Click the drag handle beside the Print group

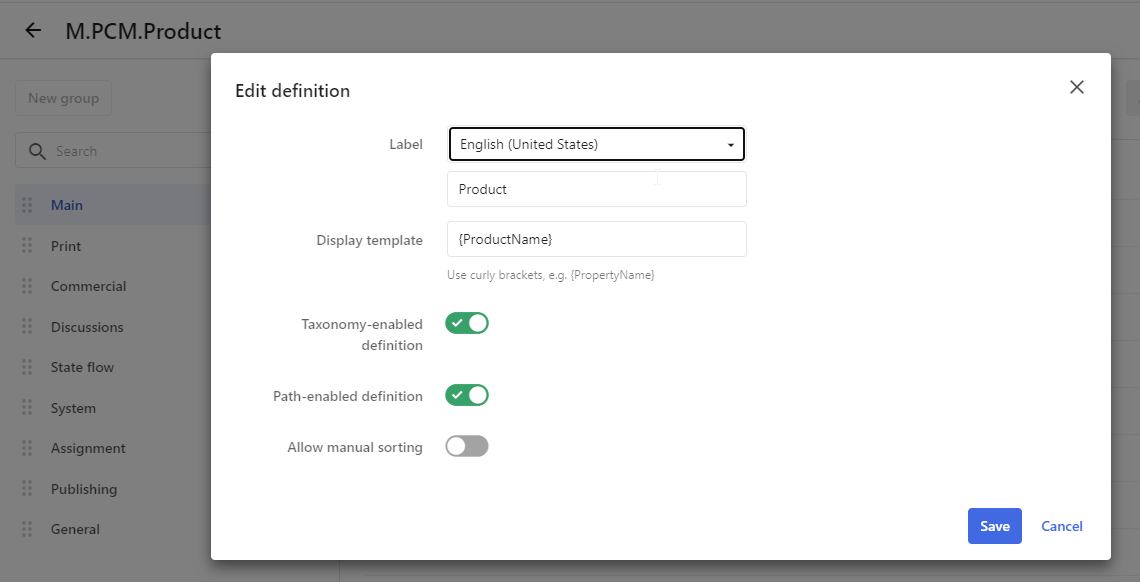(27, 246)
